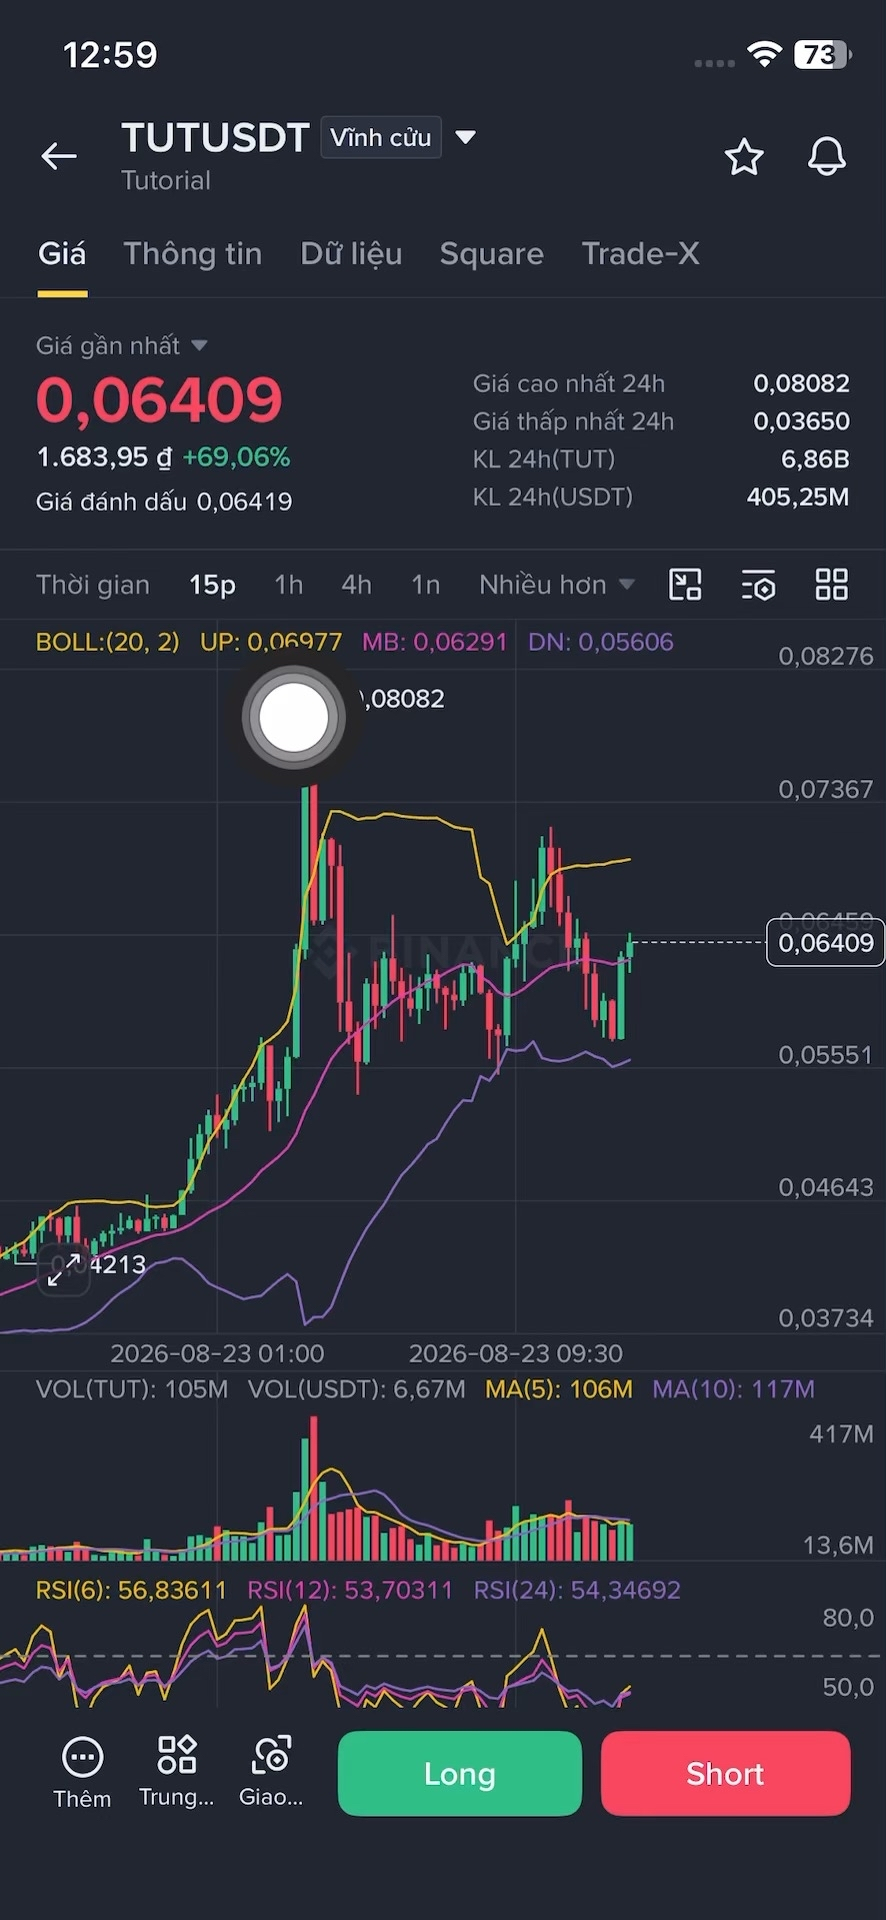
Task: Switch to the Trade-X tab
Action: (640, 254)
